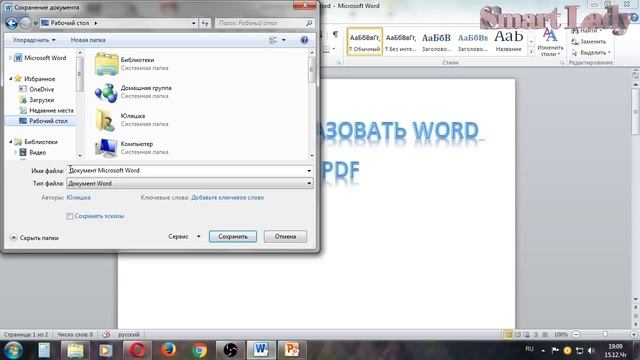Screen dimensions: 640x360
Task: Click the page count in the Word status bar
Action: 26,334
